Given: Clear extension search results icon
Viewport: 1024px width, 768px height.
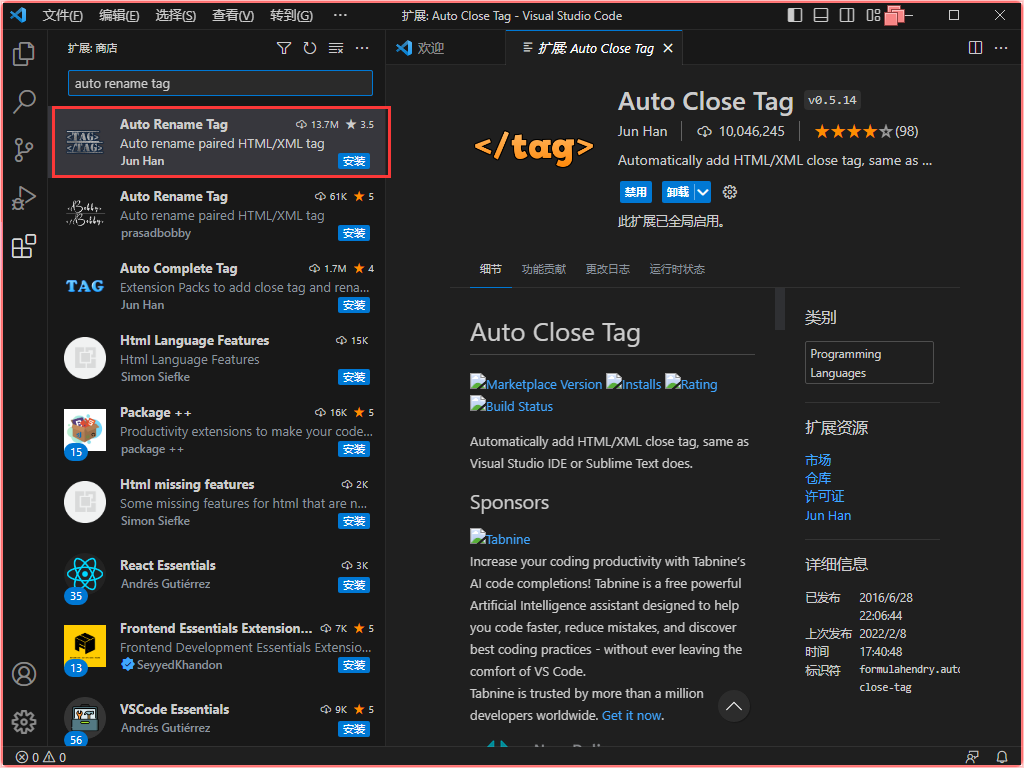Looking at the screenshot, I should (x=336, y=48).
